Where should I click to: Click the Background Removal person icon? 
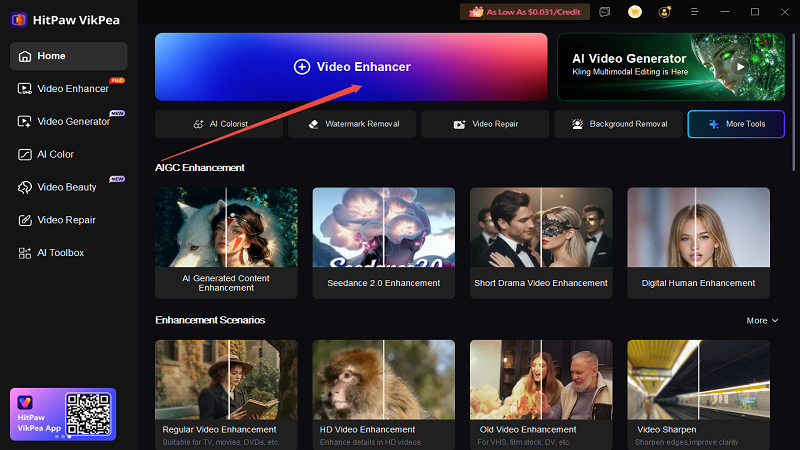577,124
